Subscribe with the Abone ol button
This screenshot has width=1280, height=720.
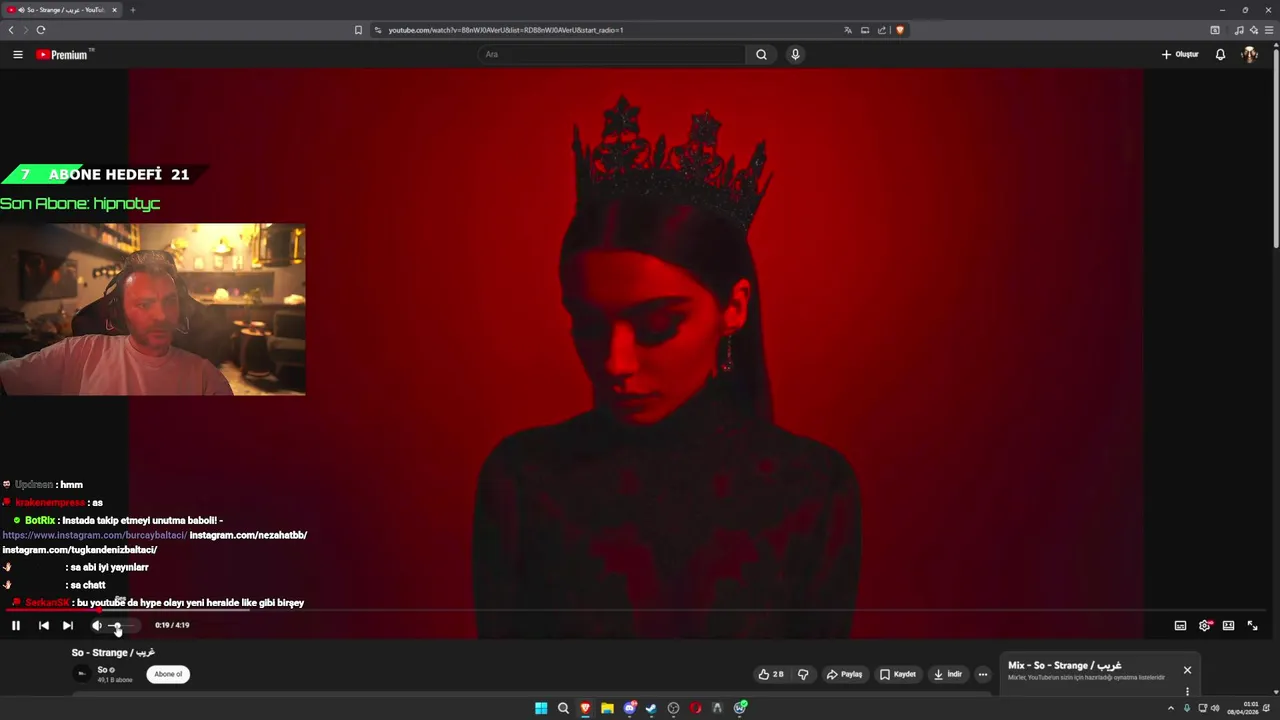[168, 674]
